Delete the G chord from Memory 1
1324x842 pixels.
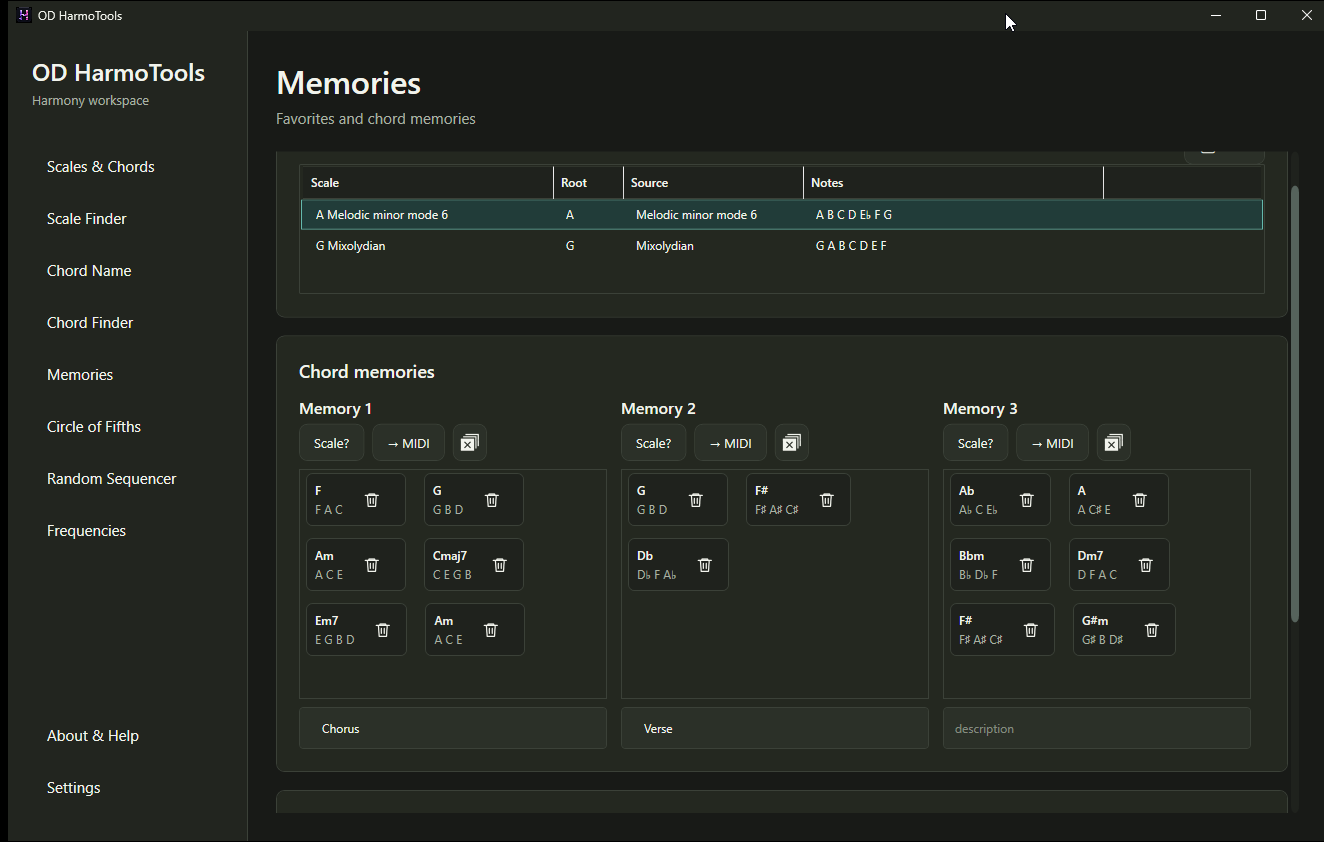[492, 500]
